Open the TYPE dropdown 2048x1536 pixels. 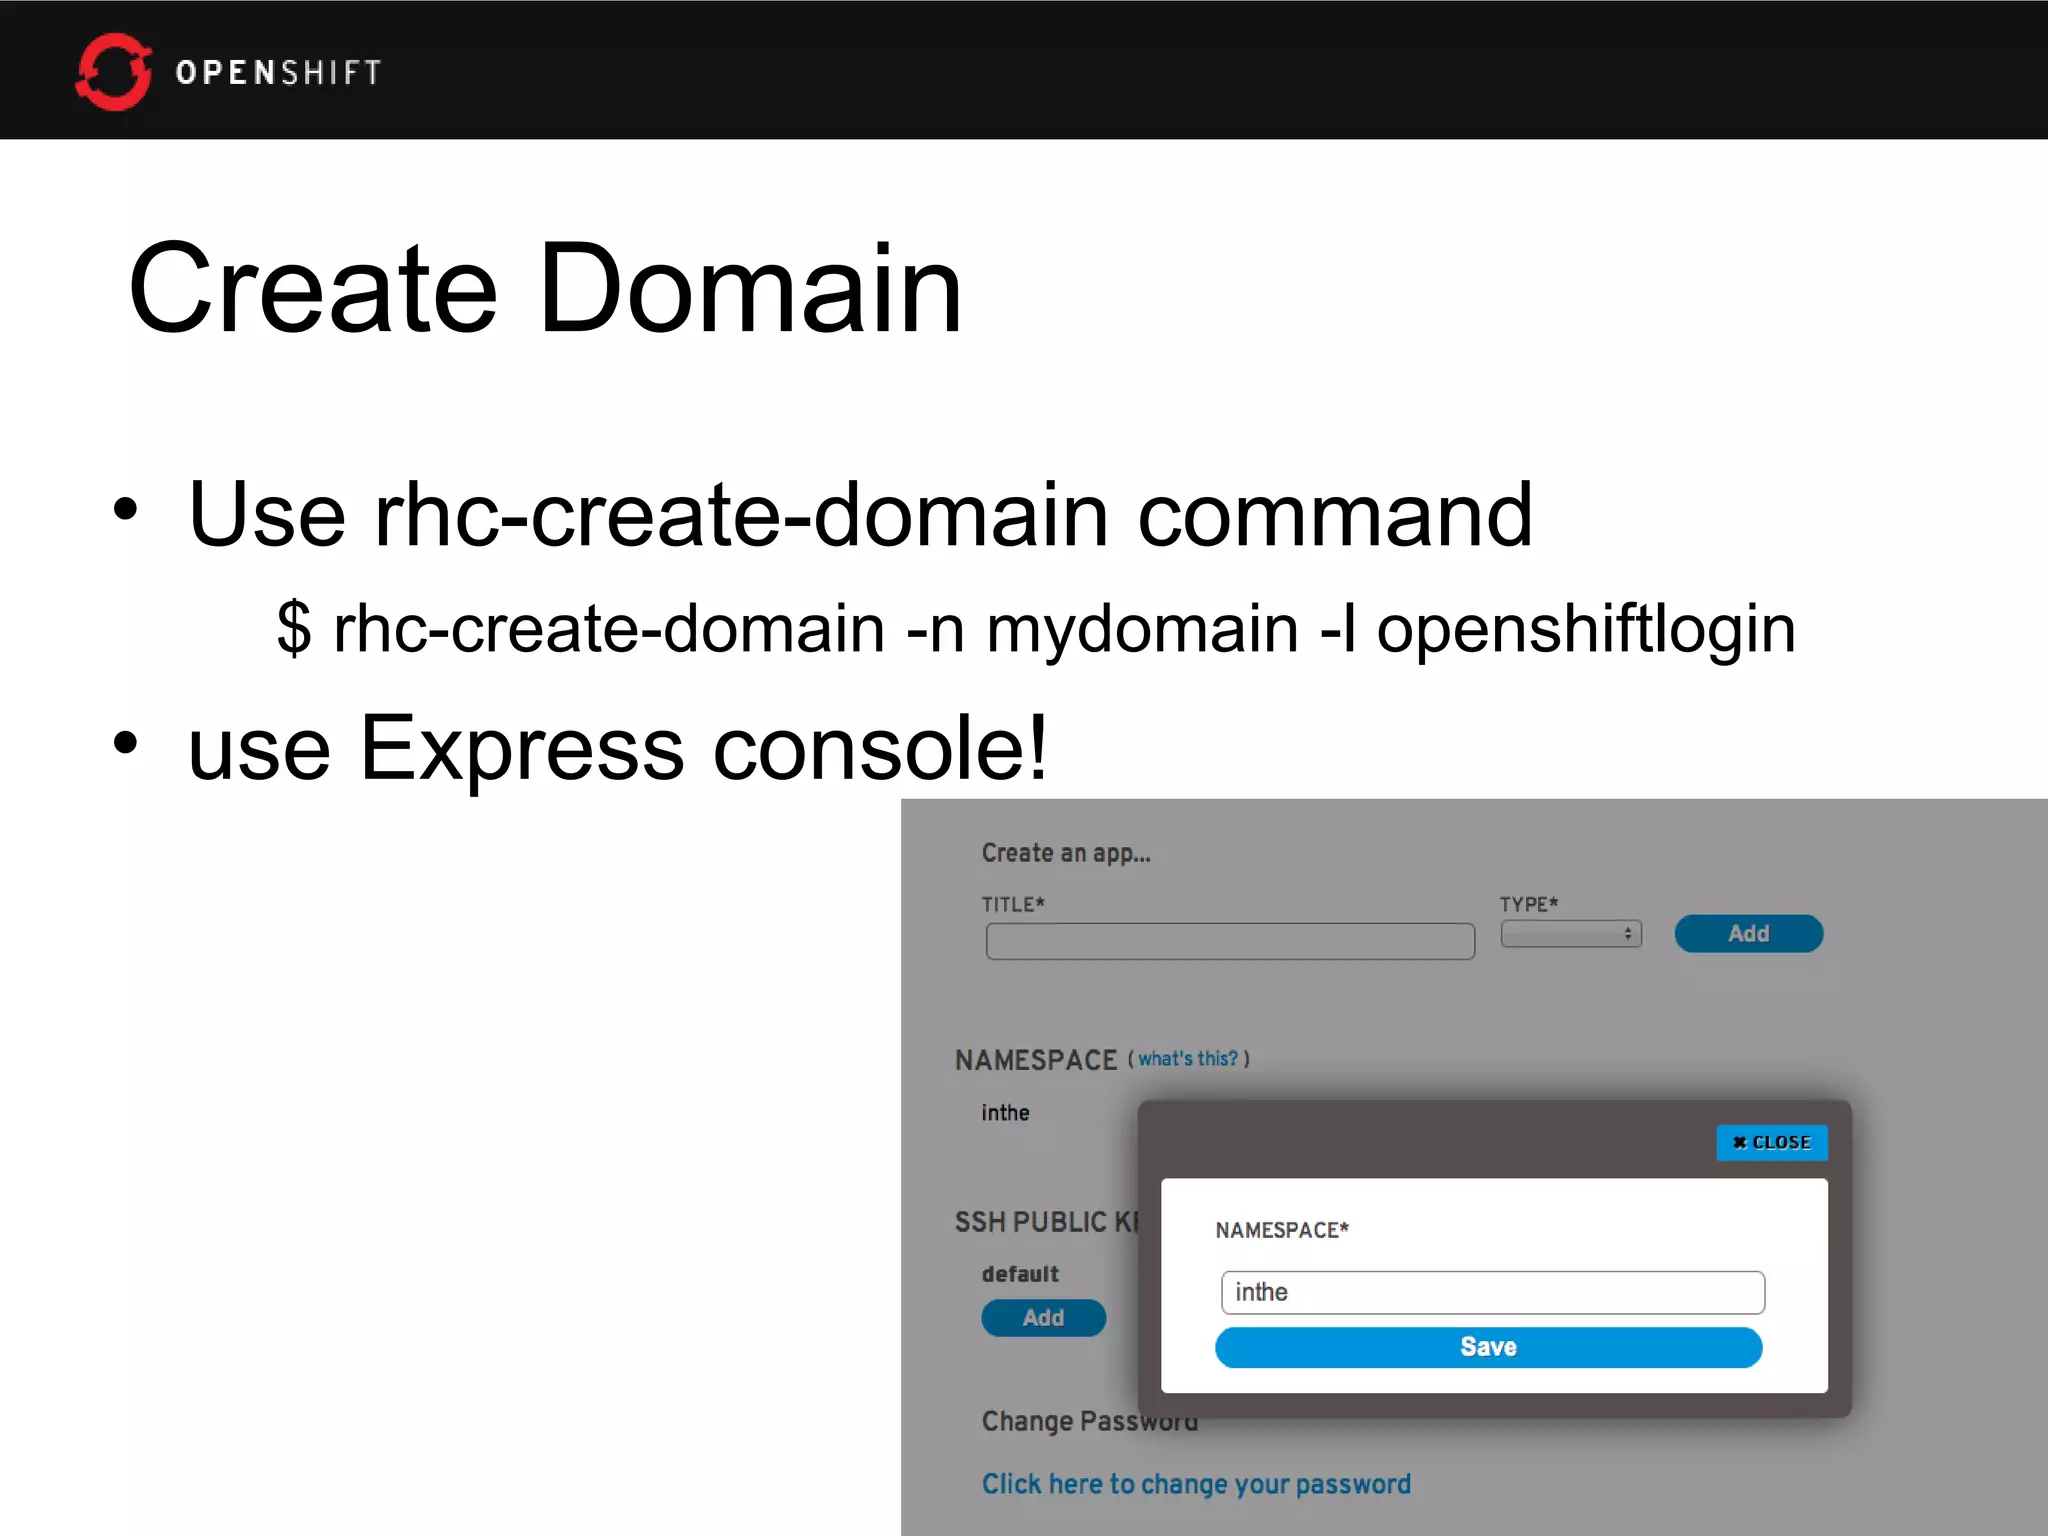tap(1571, 933)
